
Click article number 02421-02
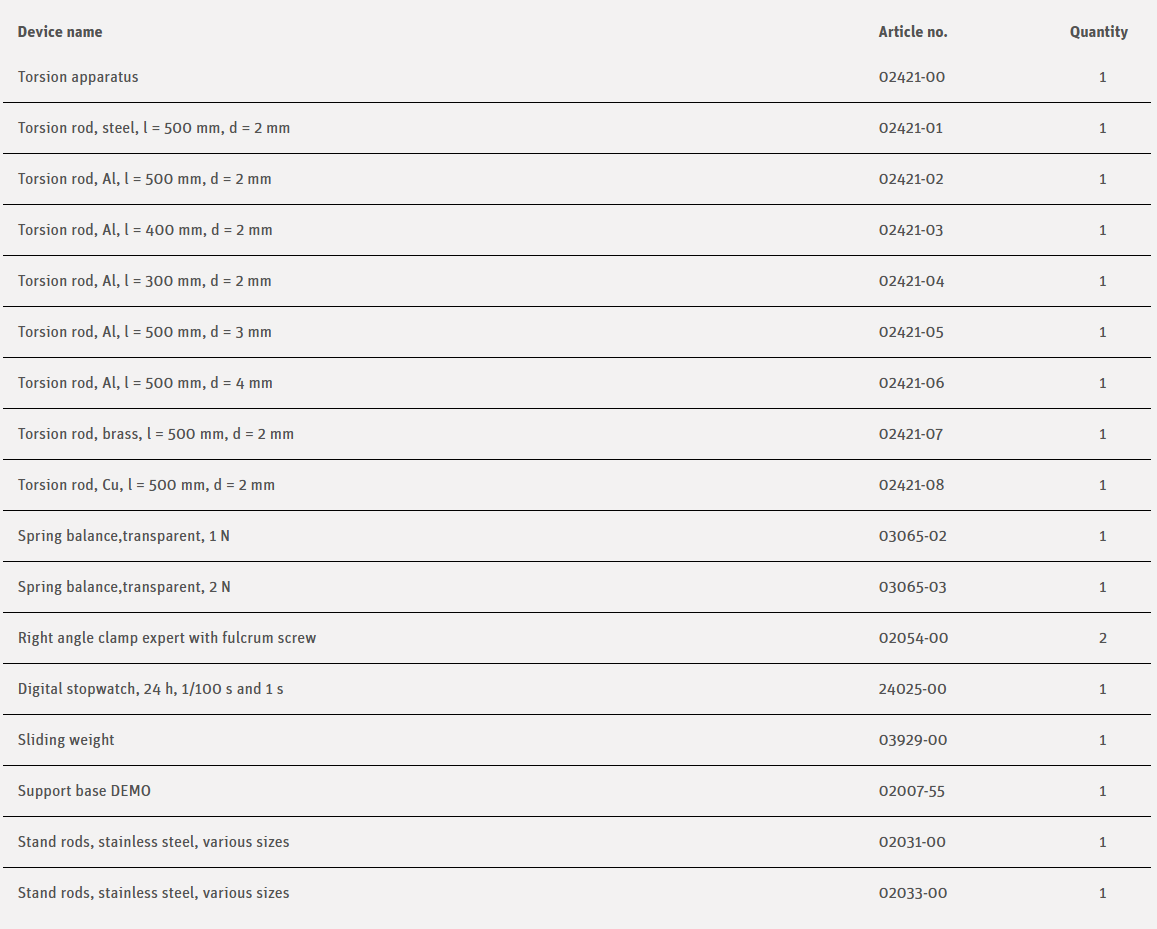point(911,179)
